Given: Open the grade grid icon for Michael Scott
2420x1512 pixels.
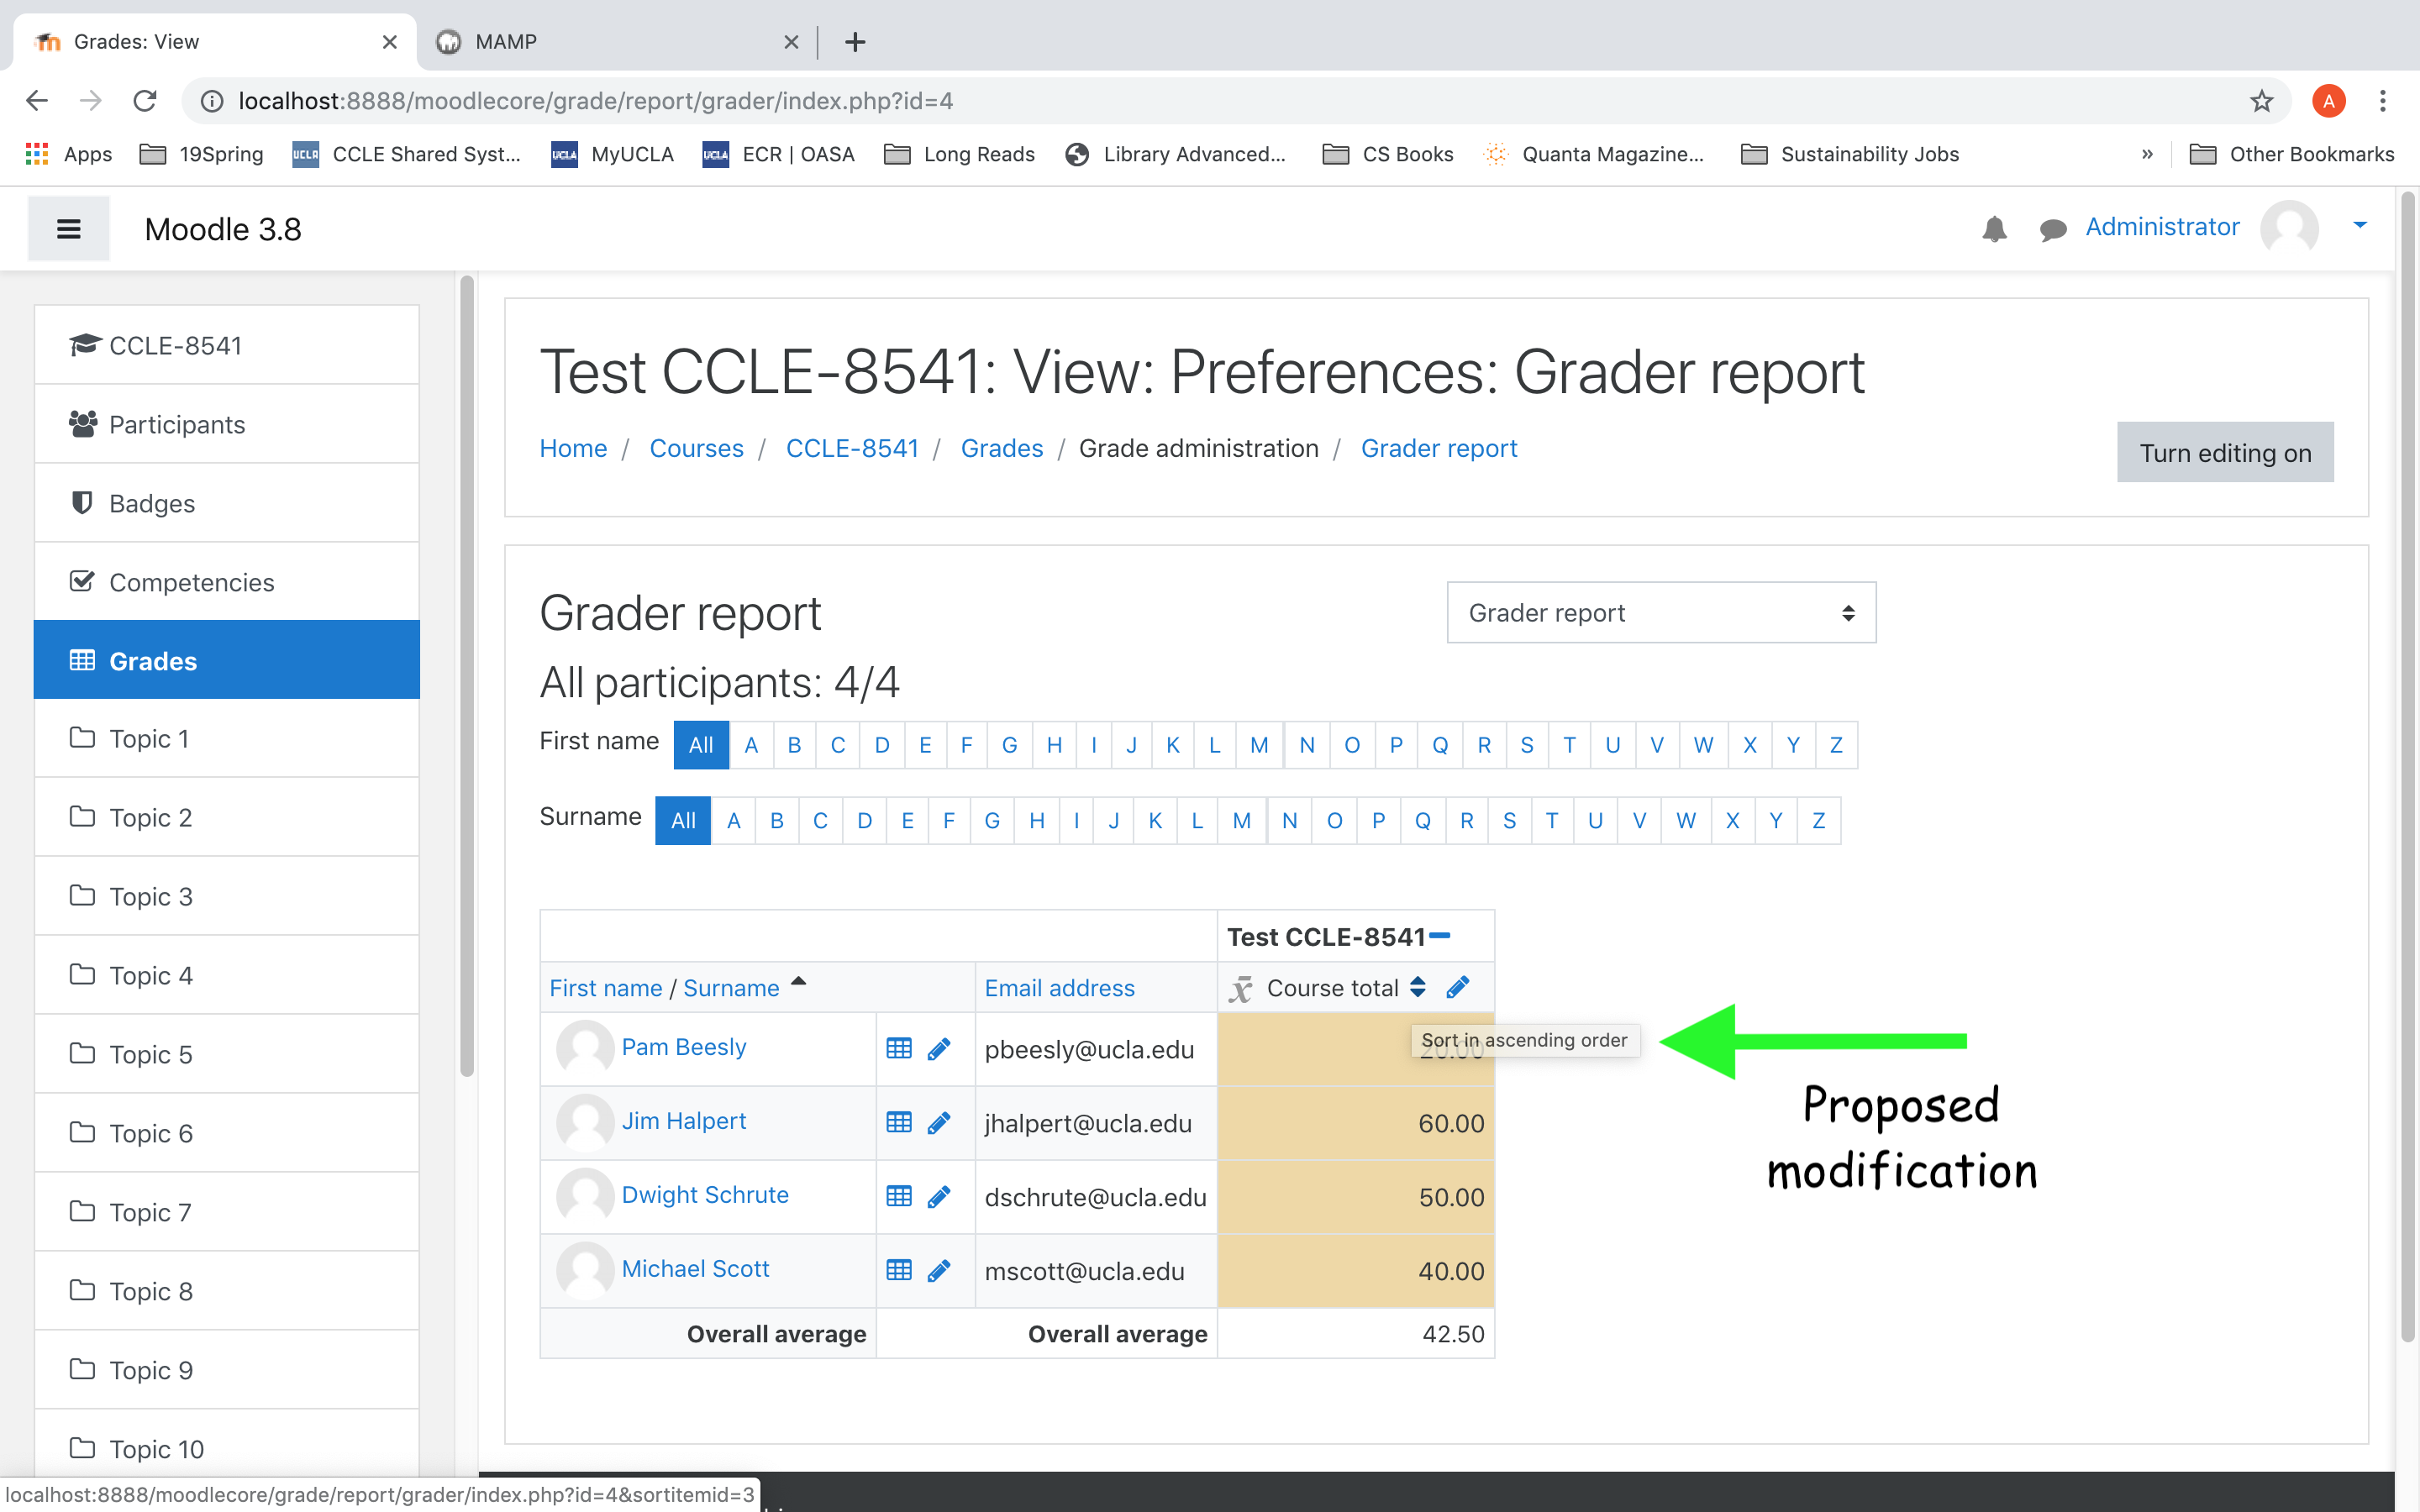Looking at the screenshot, I should pyautogui.click(x=899, y=1270).
